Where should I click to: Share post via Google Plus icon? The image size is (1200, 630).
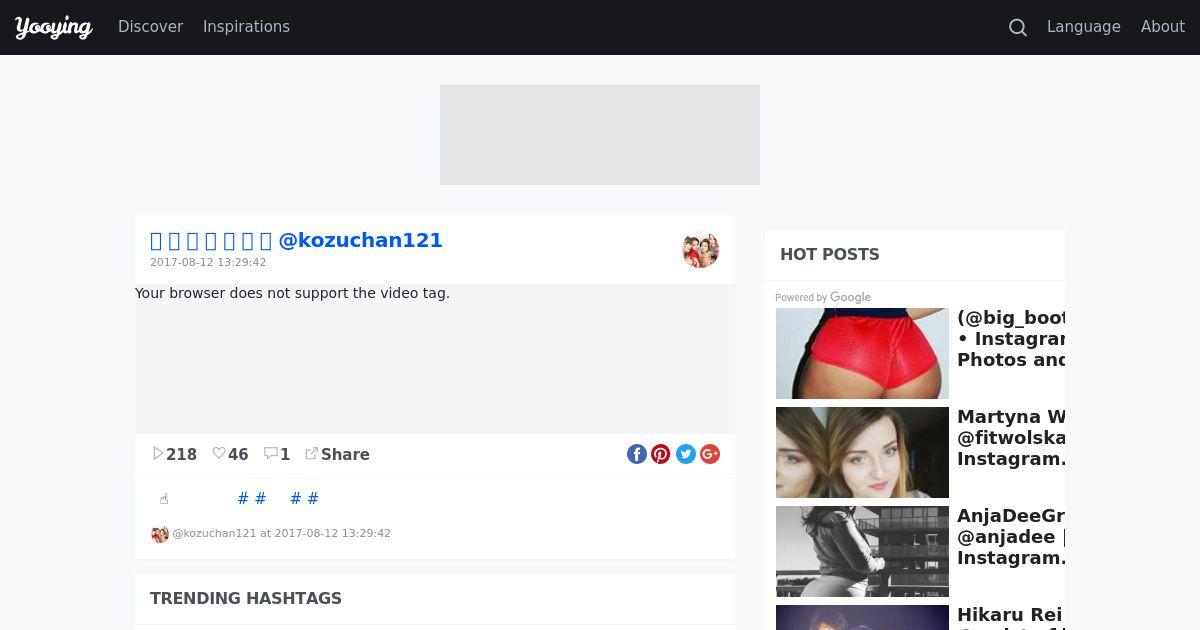click(710, 454)
